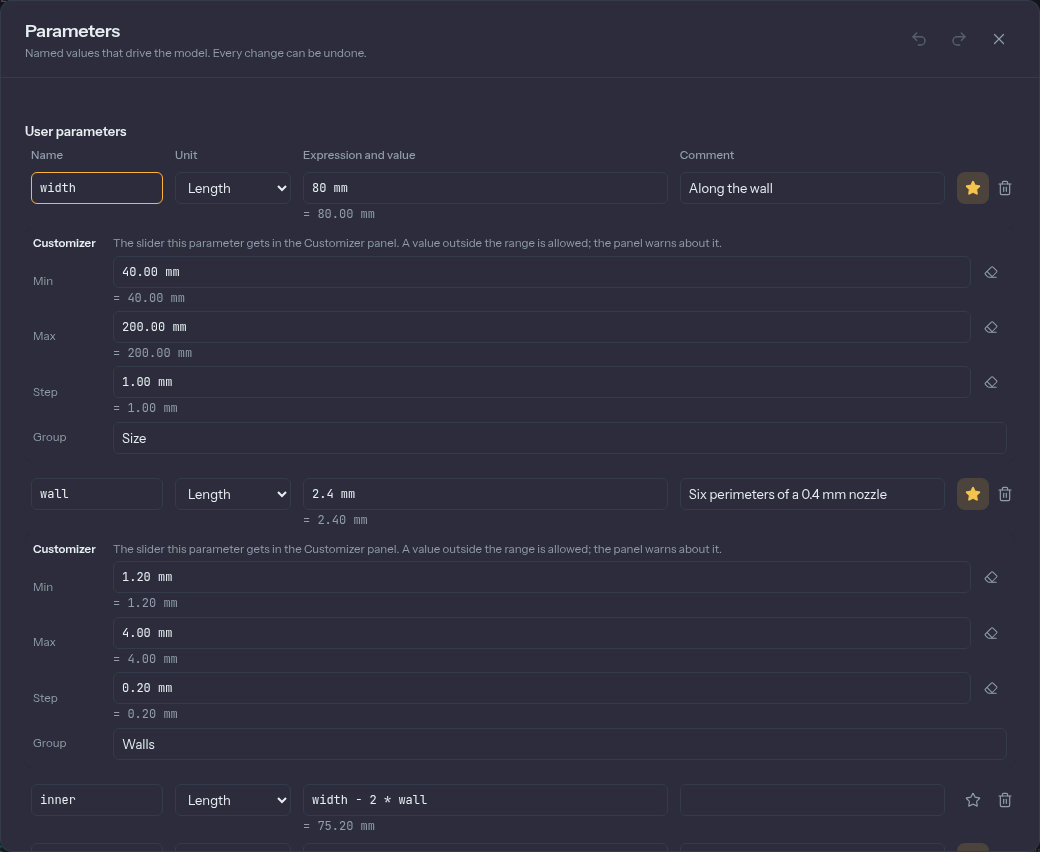This screenshot has height=852, width=1040.
Task: Toggle the favorite star for width
Action: (973, 188)
